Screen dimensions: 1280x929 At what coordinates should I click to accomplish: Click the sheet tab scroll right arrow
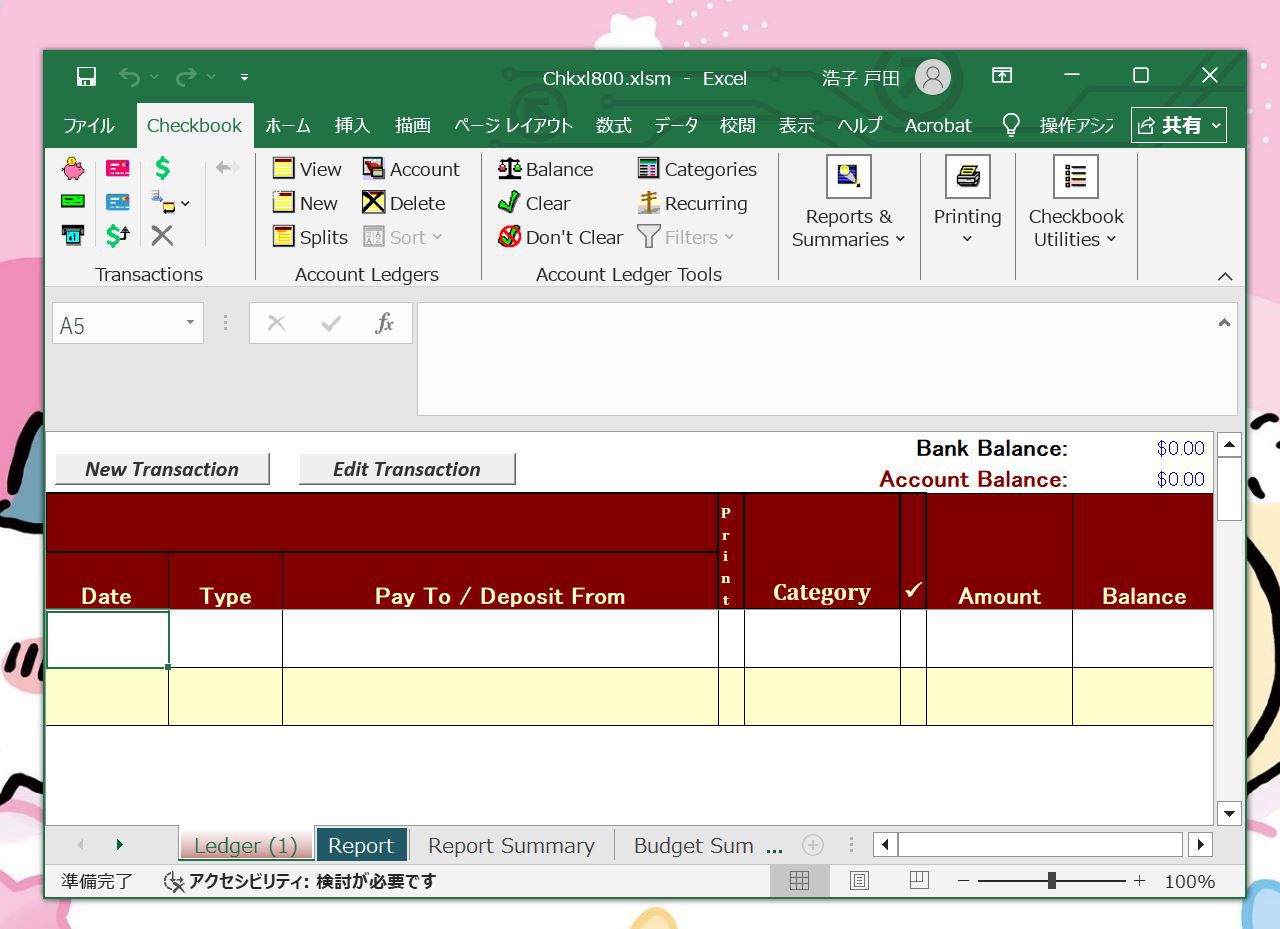[119, 845]
